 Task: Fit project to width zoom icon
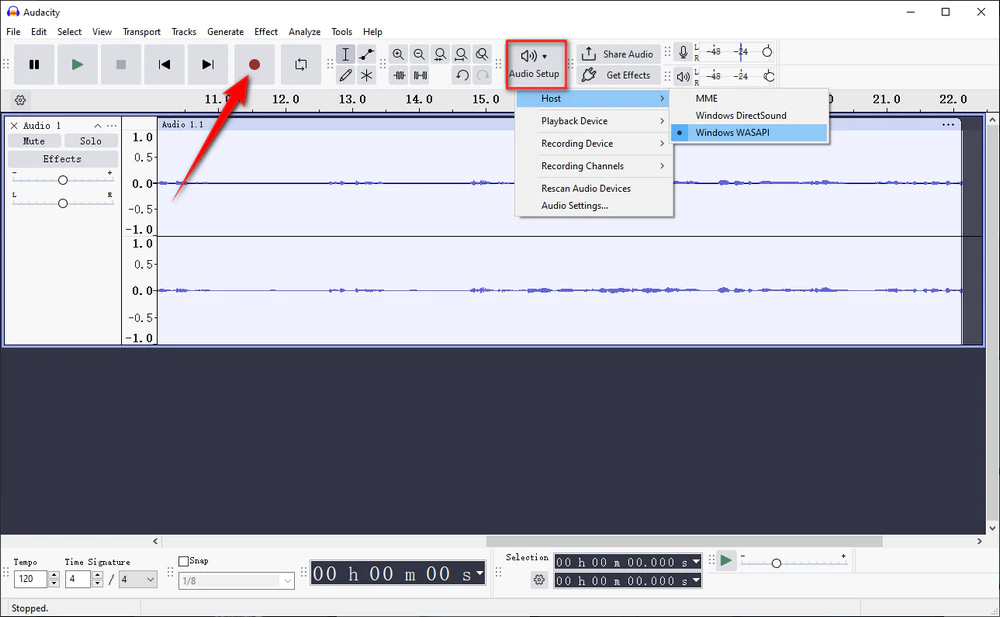(x=461, y=54)
